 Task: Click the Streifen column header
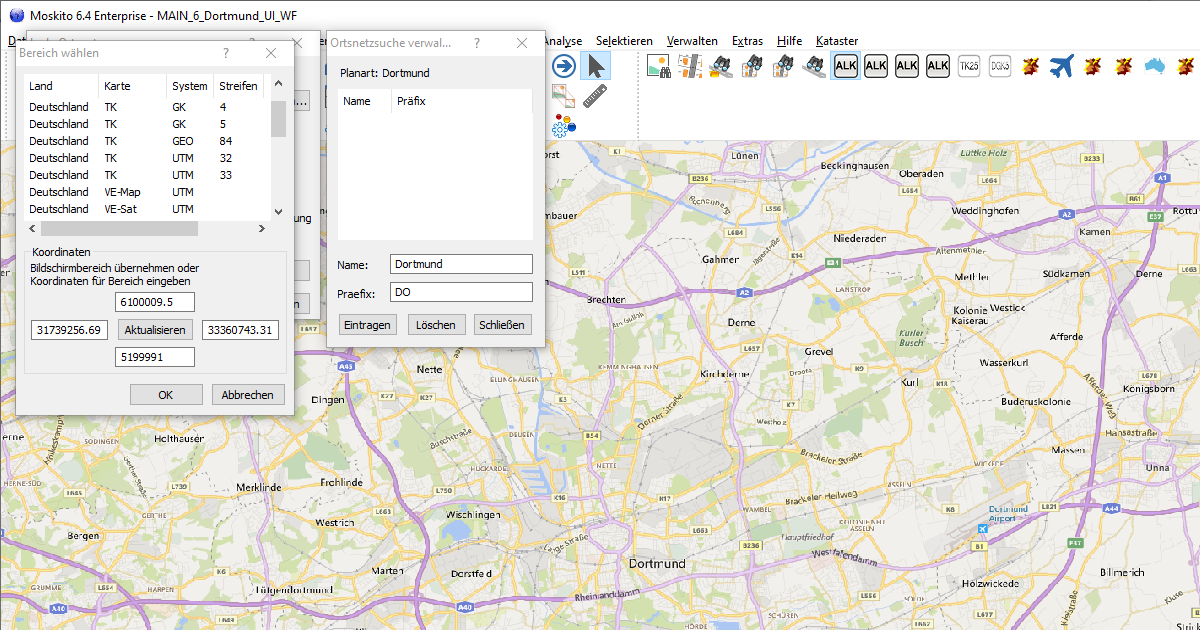click(x=238, y=86)
